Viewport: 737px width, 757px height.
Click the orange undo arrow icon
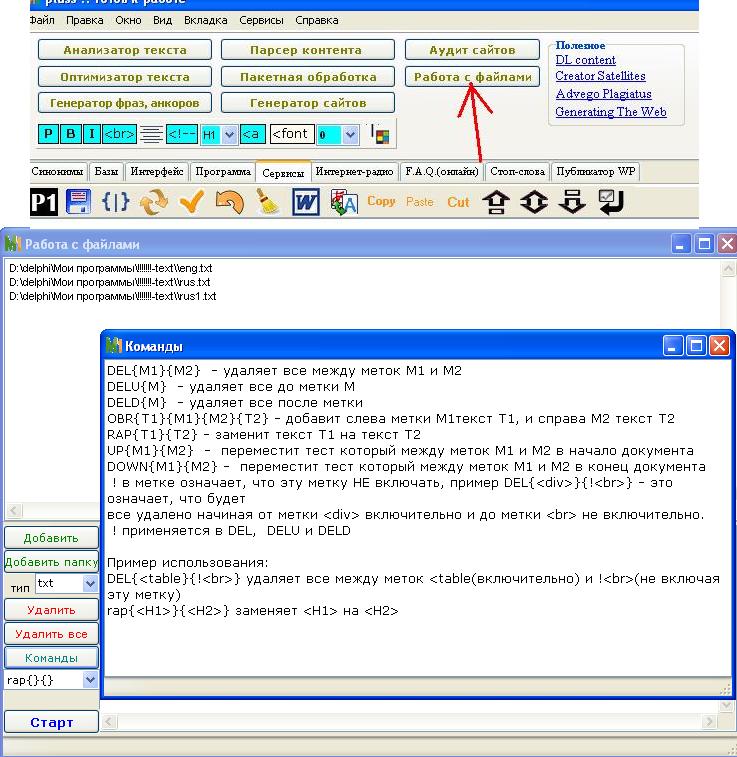pos(229,202)
